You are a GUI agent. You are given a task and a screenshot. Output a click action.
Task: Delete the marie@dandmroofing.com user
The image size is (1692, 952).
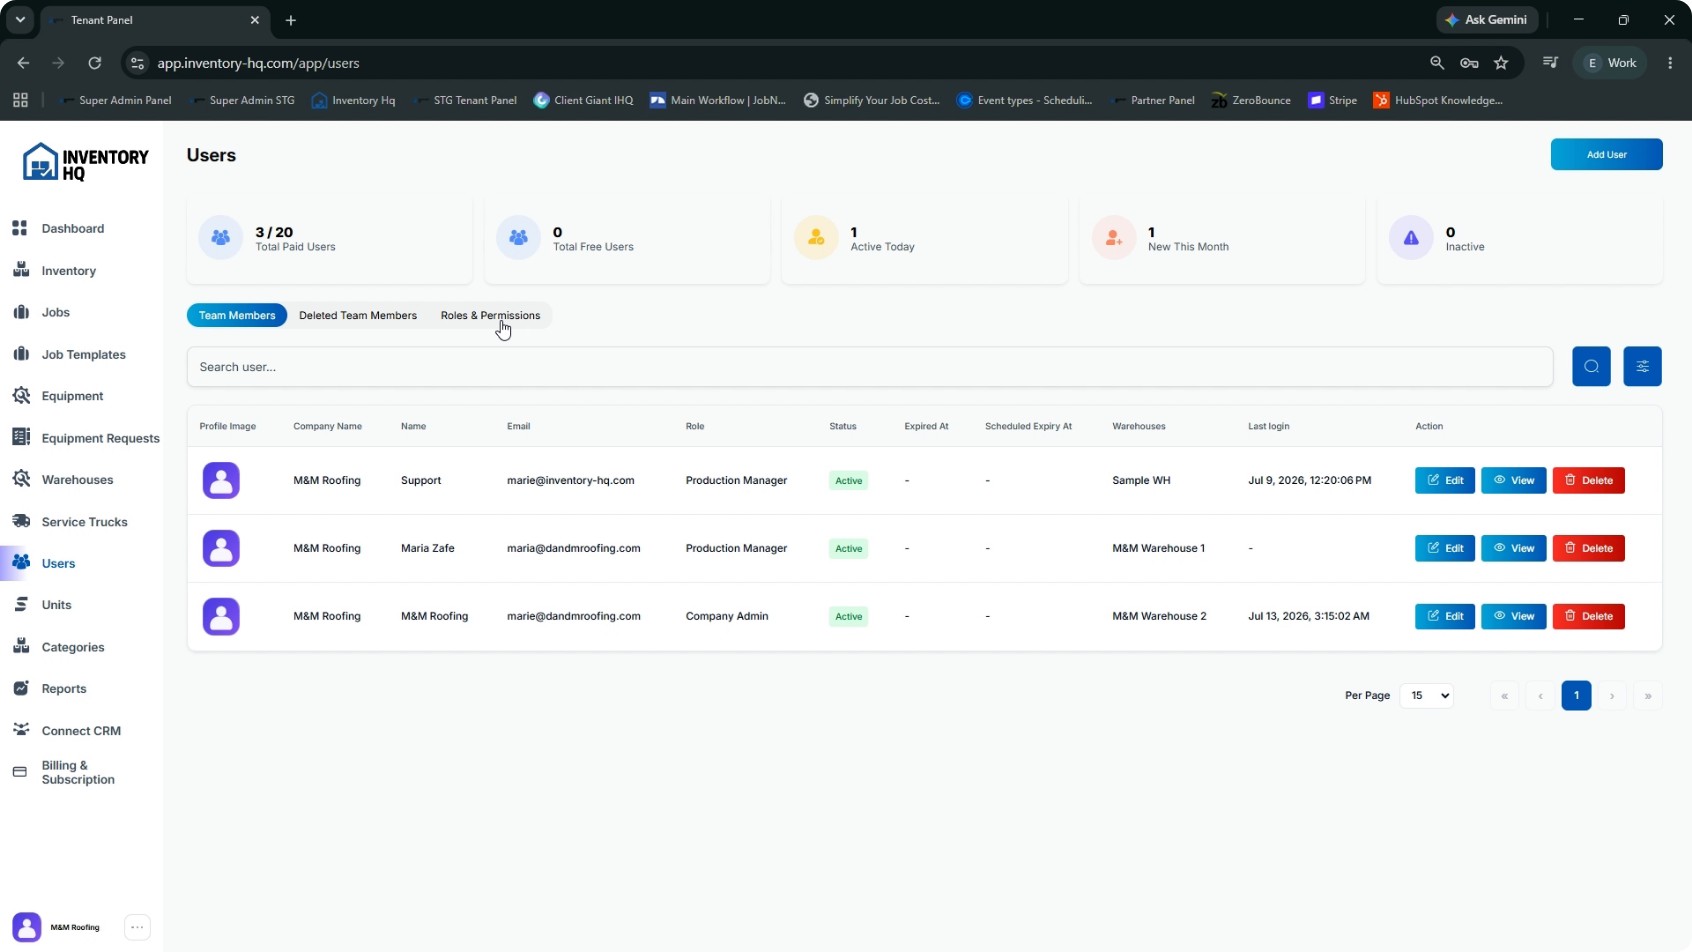click(x=1588, y=616)
